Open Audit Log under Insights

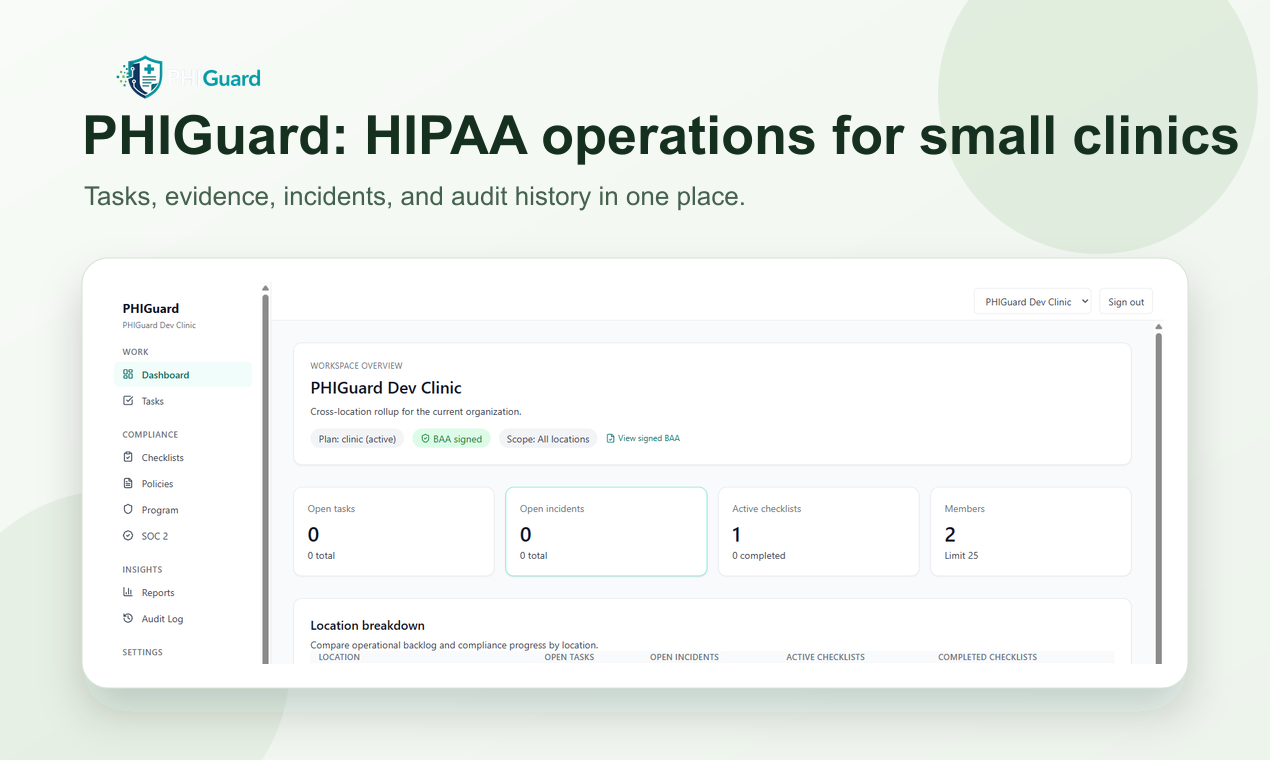(x=183, y=618)
